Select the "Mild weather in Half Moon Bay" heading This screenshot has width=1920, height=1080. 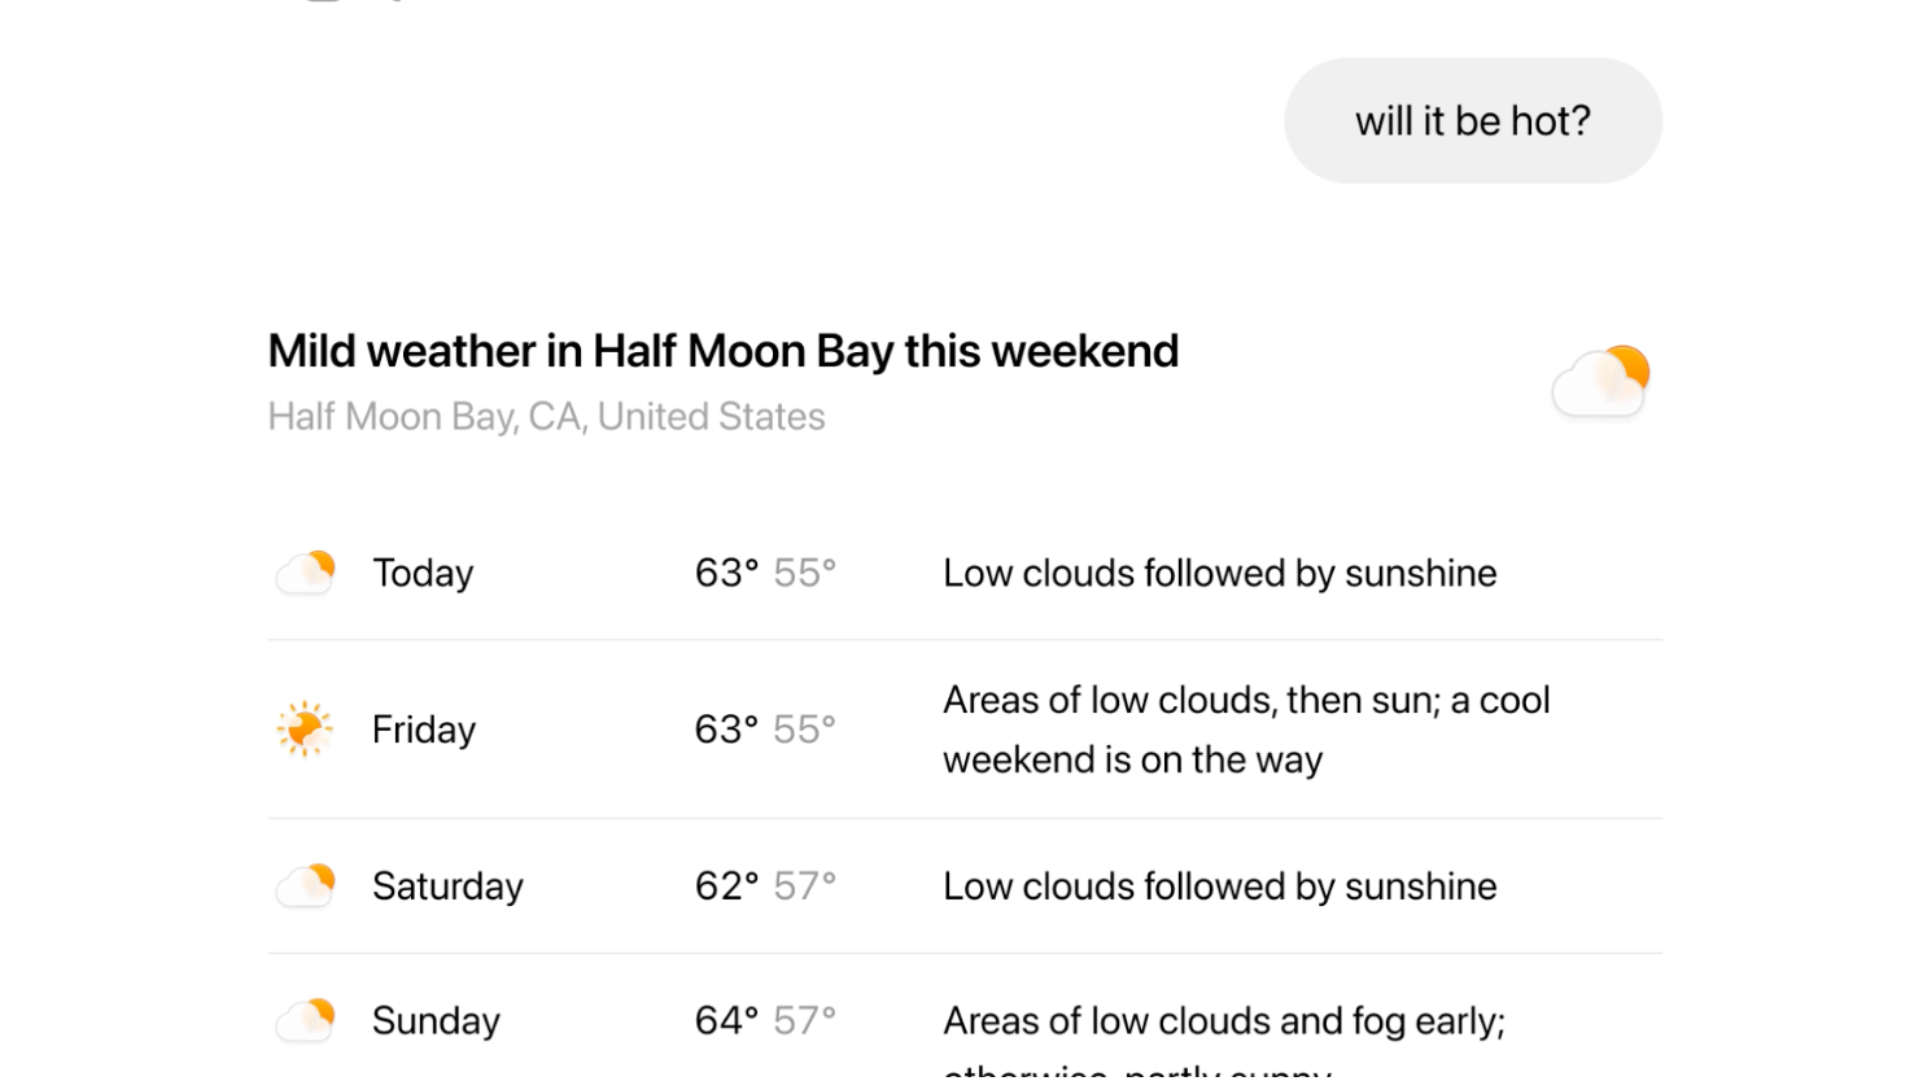pos(723,351)
